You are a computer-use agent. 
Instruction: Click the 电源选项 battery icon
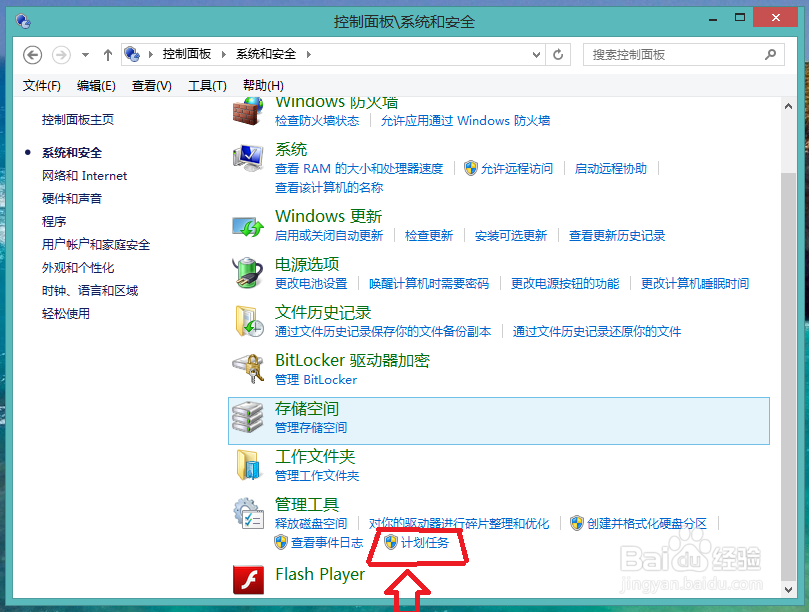249,275
